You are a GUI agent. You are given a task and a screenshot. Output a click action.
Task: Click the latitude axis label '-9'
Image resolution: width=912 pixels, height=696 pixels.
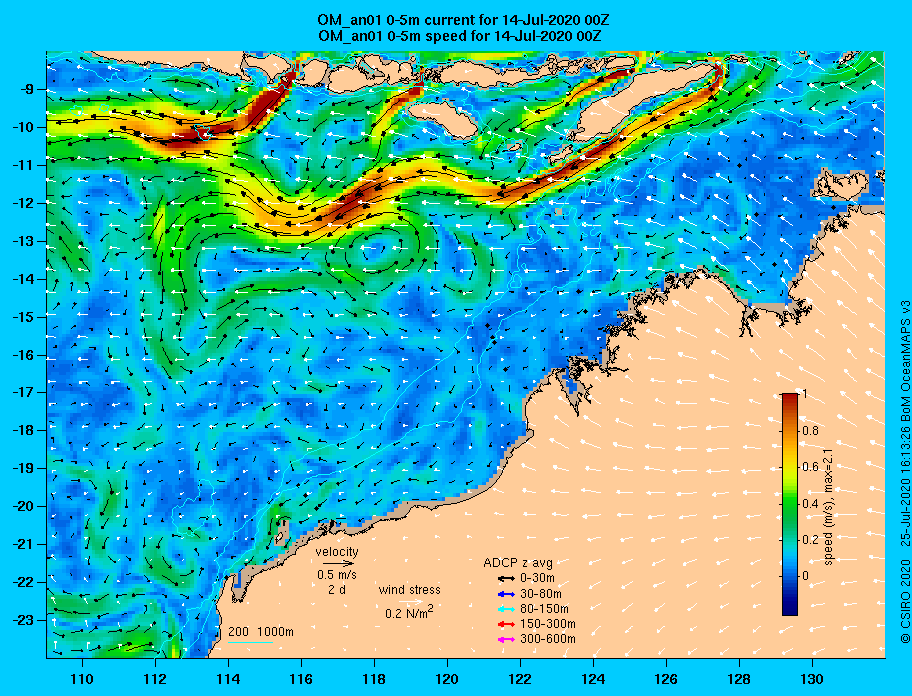(28, 90)
